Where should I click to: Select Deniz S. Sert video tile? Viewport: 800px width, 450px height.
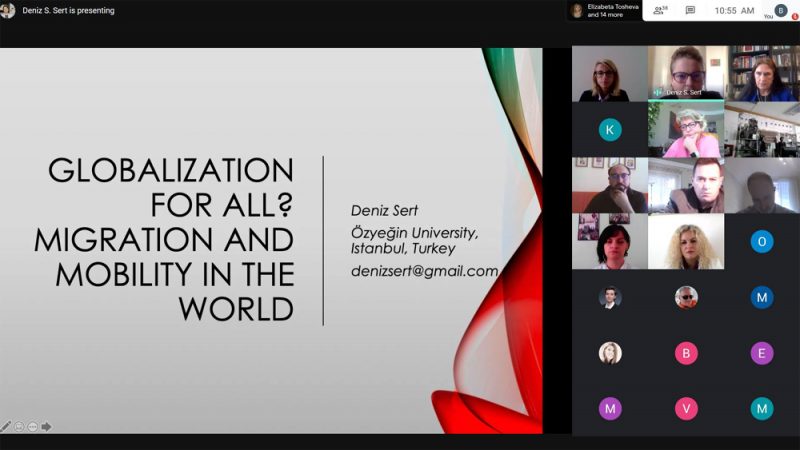click(686, 72)
